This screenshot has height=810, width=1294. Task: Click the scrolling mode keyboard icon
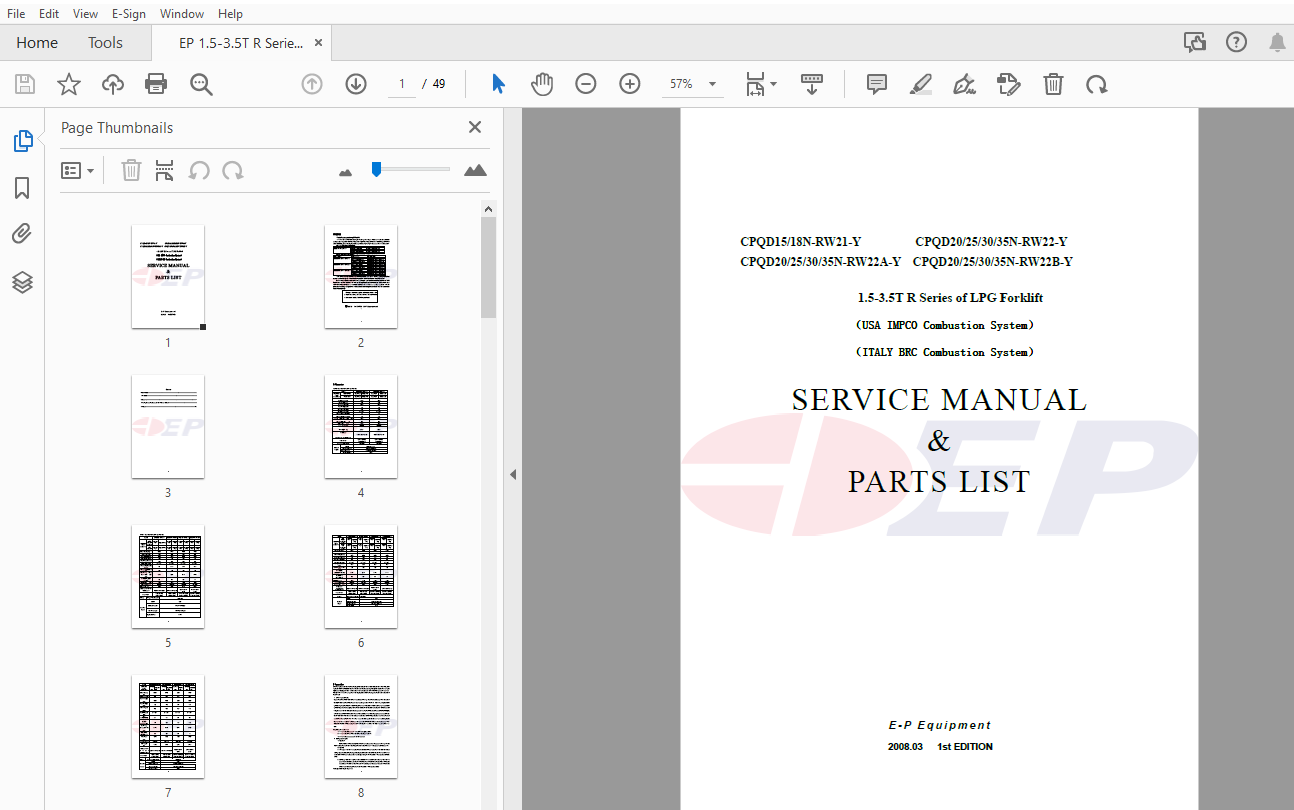click(x=812, y=84)
